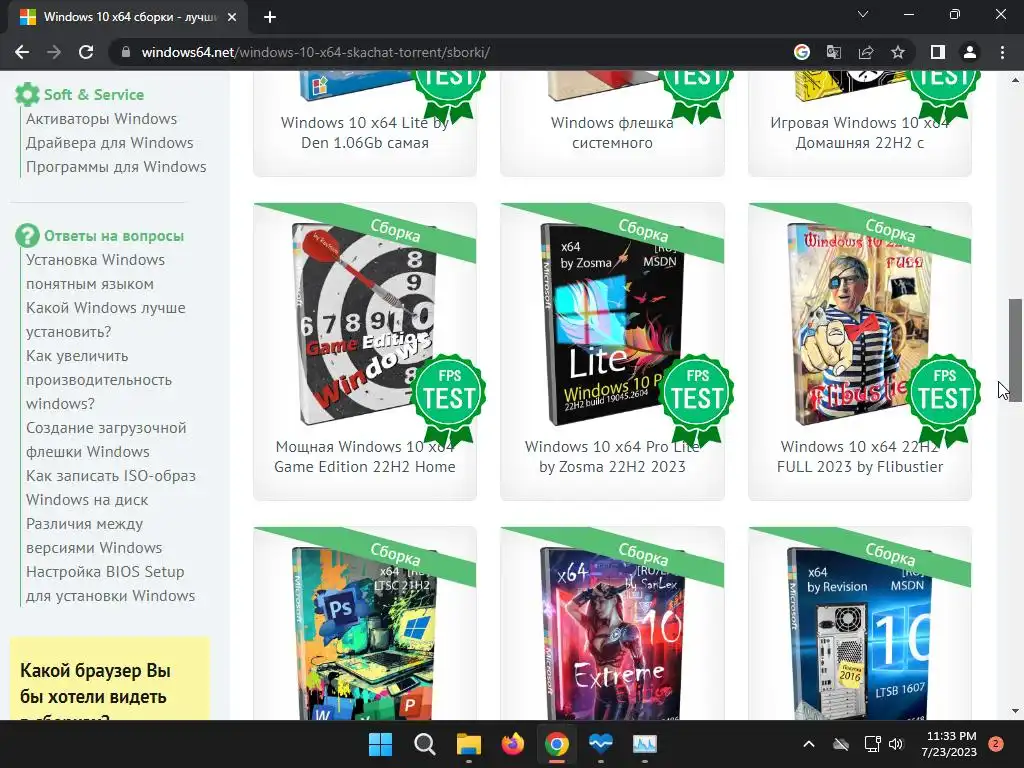Open Extreme by SanLex cover thumbnail
1024x768 pixels.
point(611,633)
